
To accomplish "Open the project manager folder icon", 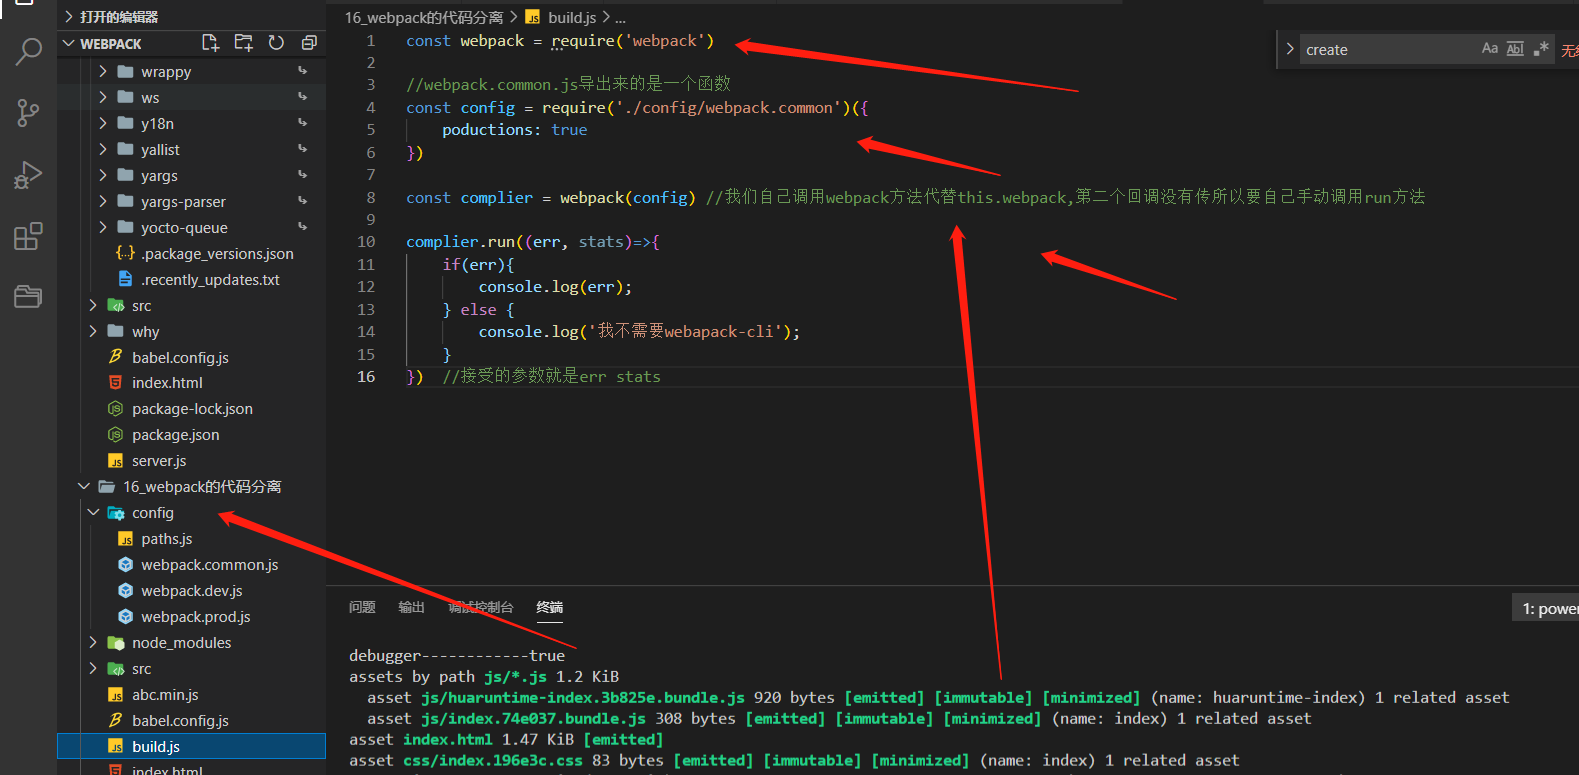I will tap(28, 297).
